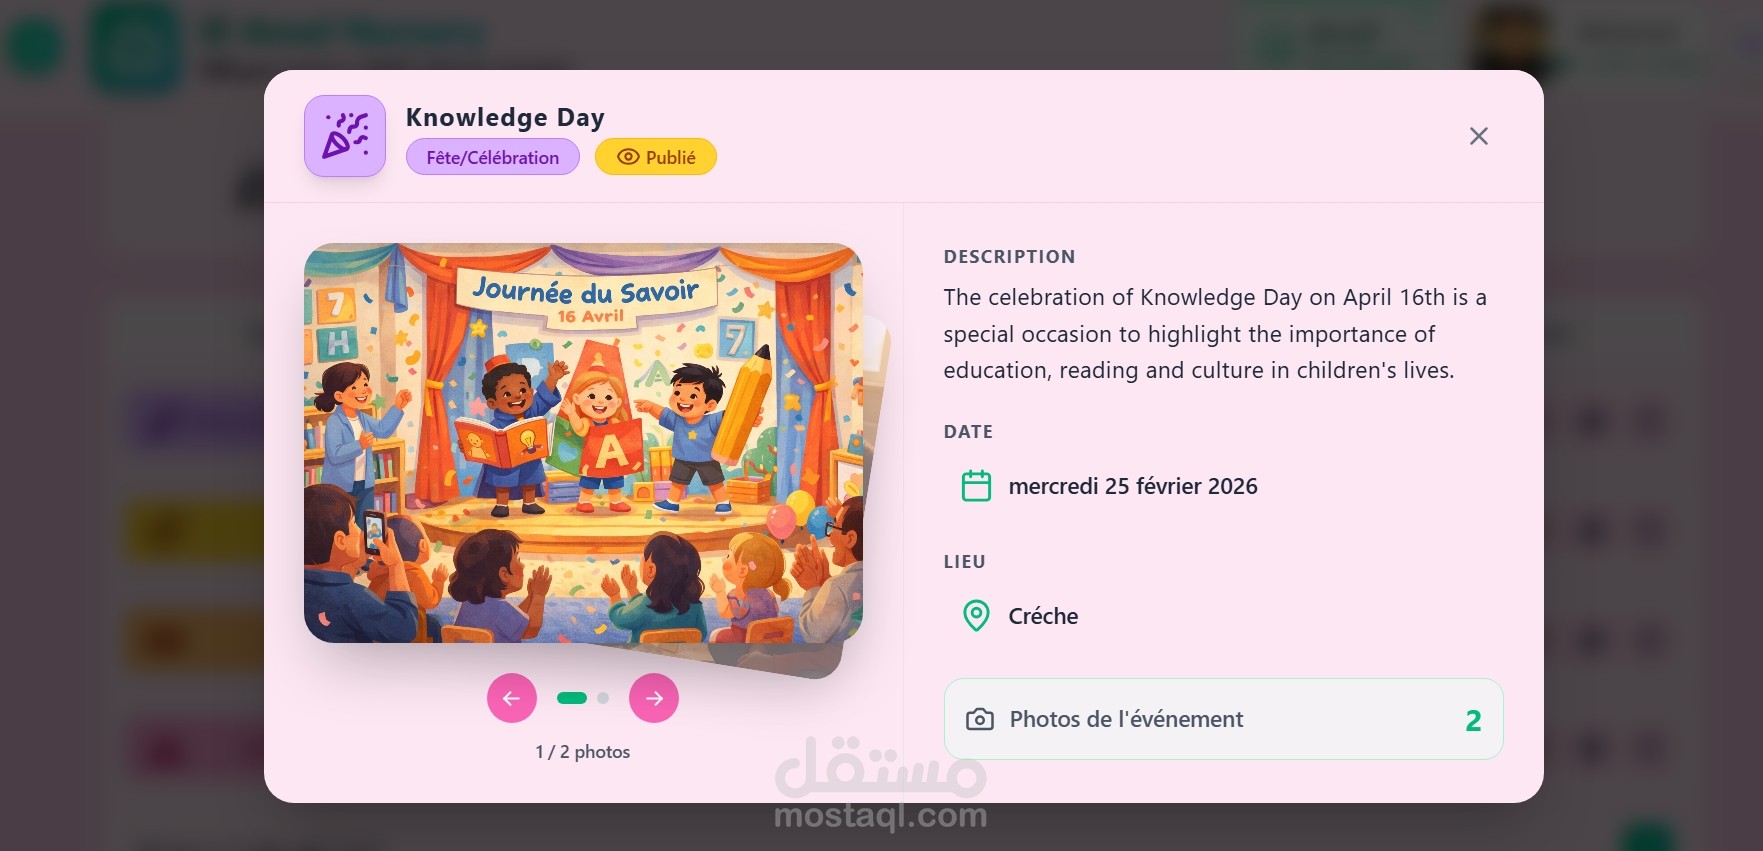
Task: Click the eye icon in Publié badge
Action: pyautogui.click(x=628, y=157)
